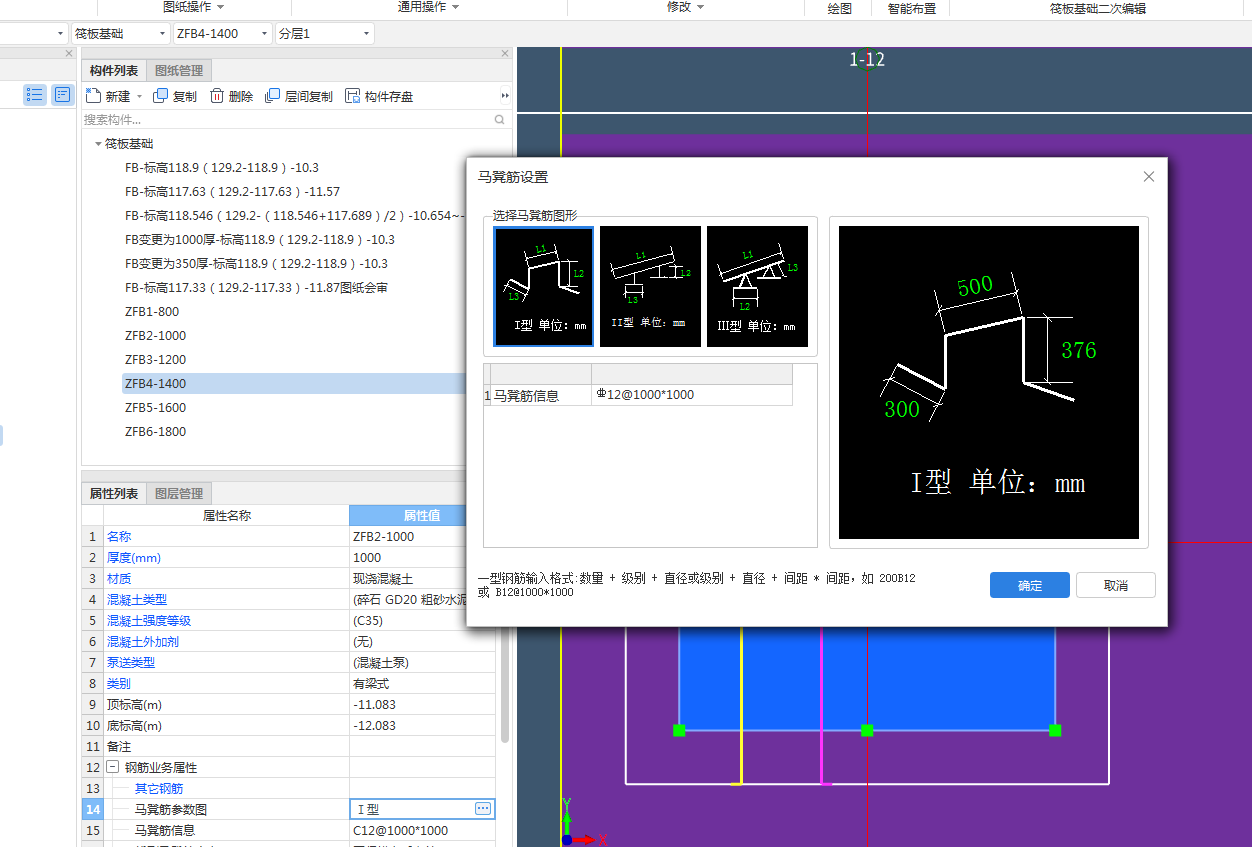The image size is (1252, 847).
Task: Choose the III型 stirrup chair diagram
Action: click(757, 286)
